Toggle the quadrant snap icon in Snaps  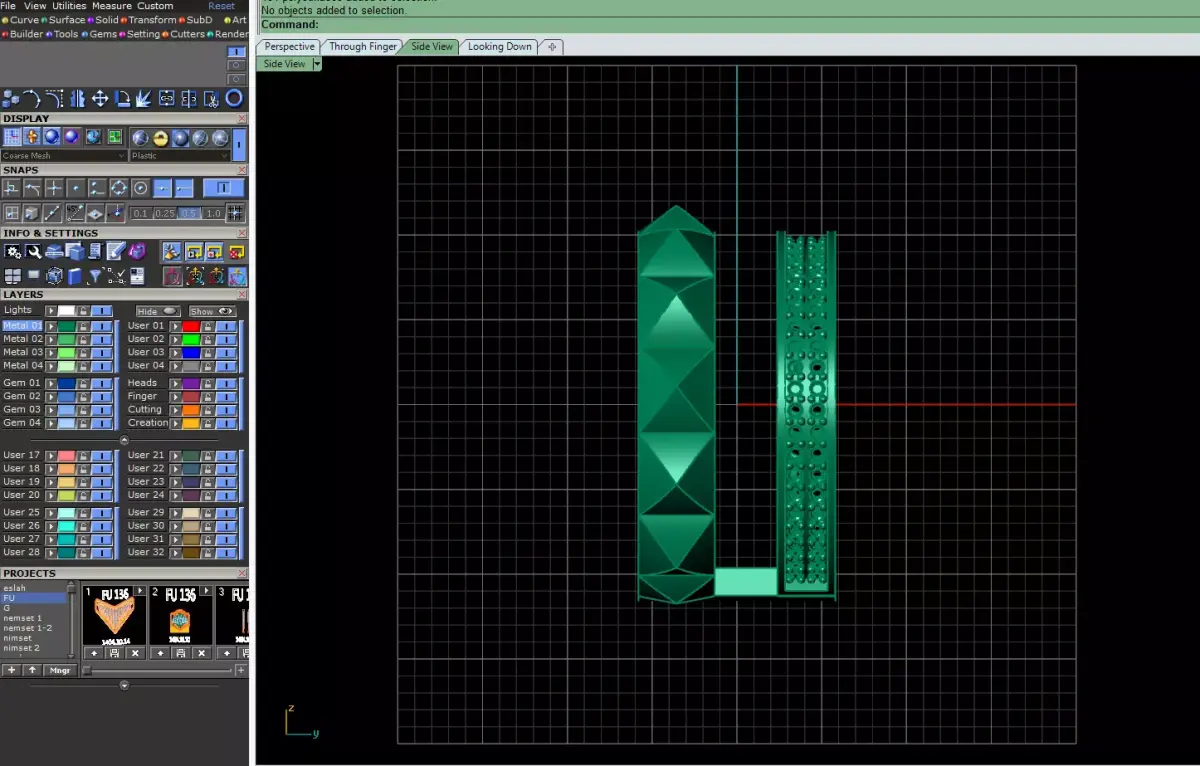[x=119, y=188]
